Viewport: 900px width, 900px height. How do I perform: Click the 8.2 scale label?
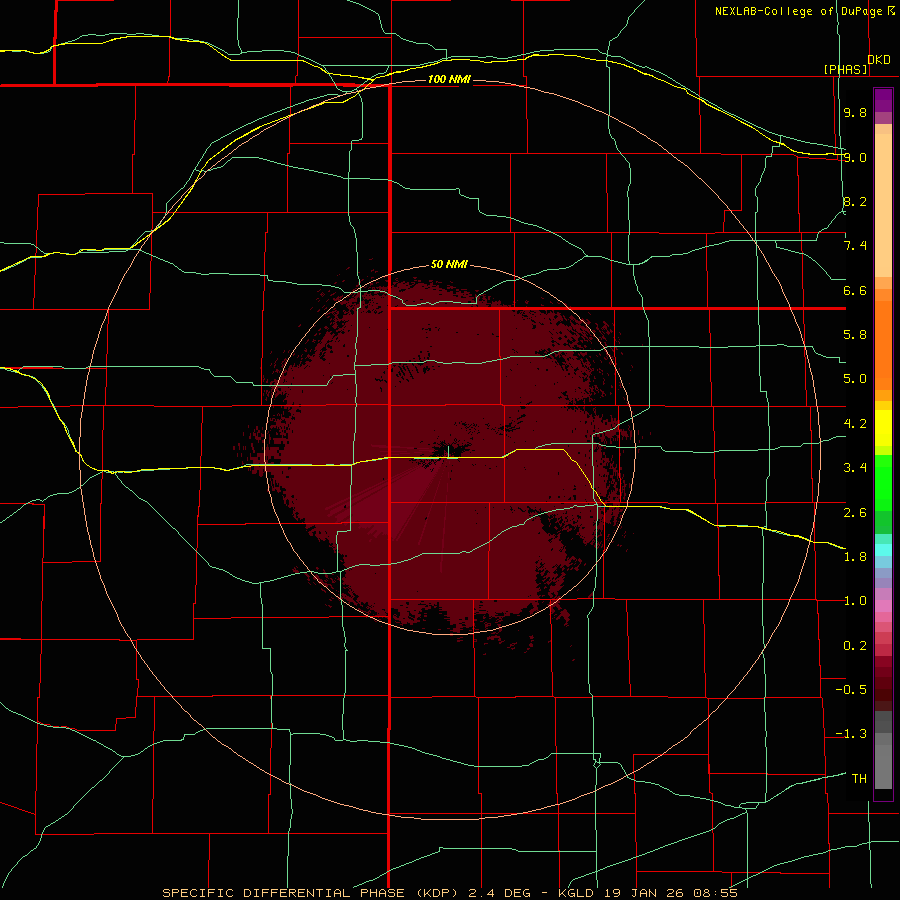(x=855, y=201)
